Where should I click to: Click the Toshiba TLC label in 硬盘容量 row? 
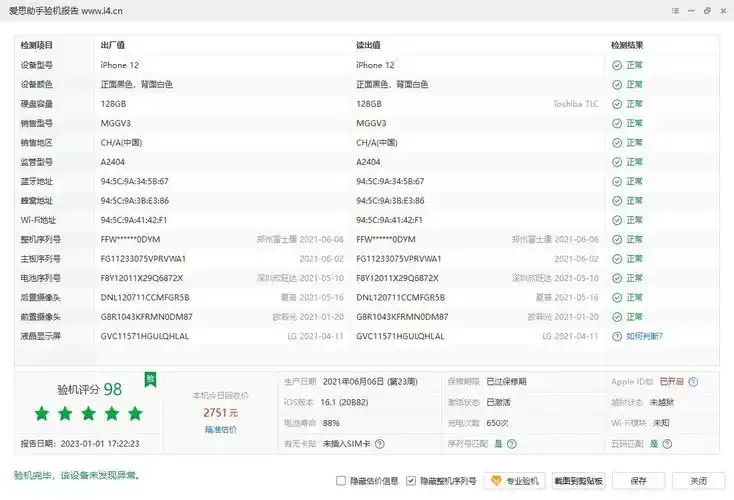pyautogui.click(x=575, y=104)
